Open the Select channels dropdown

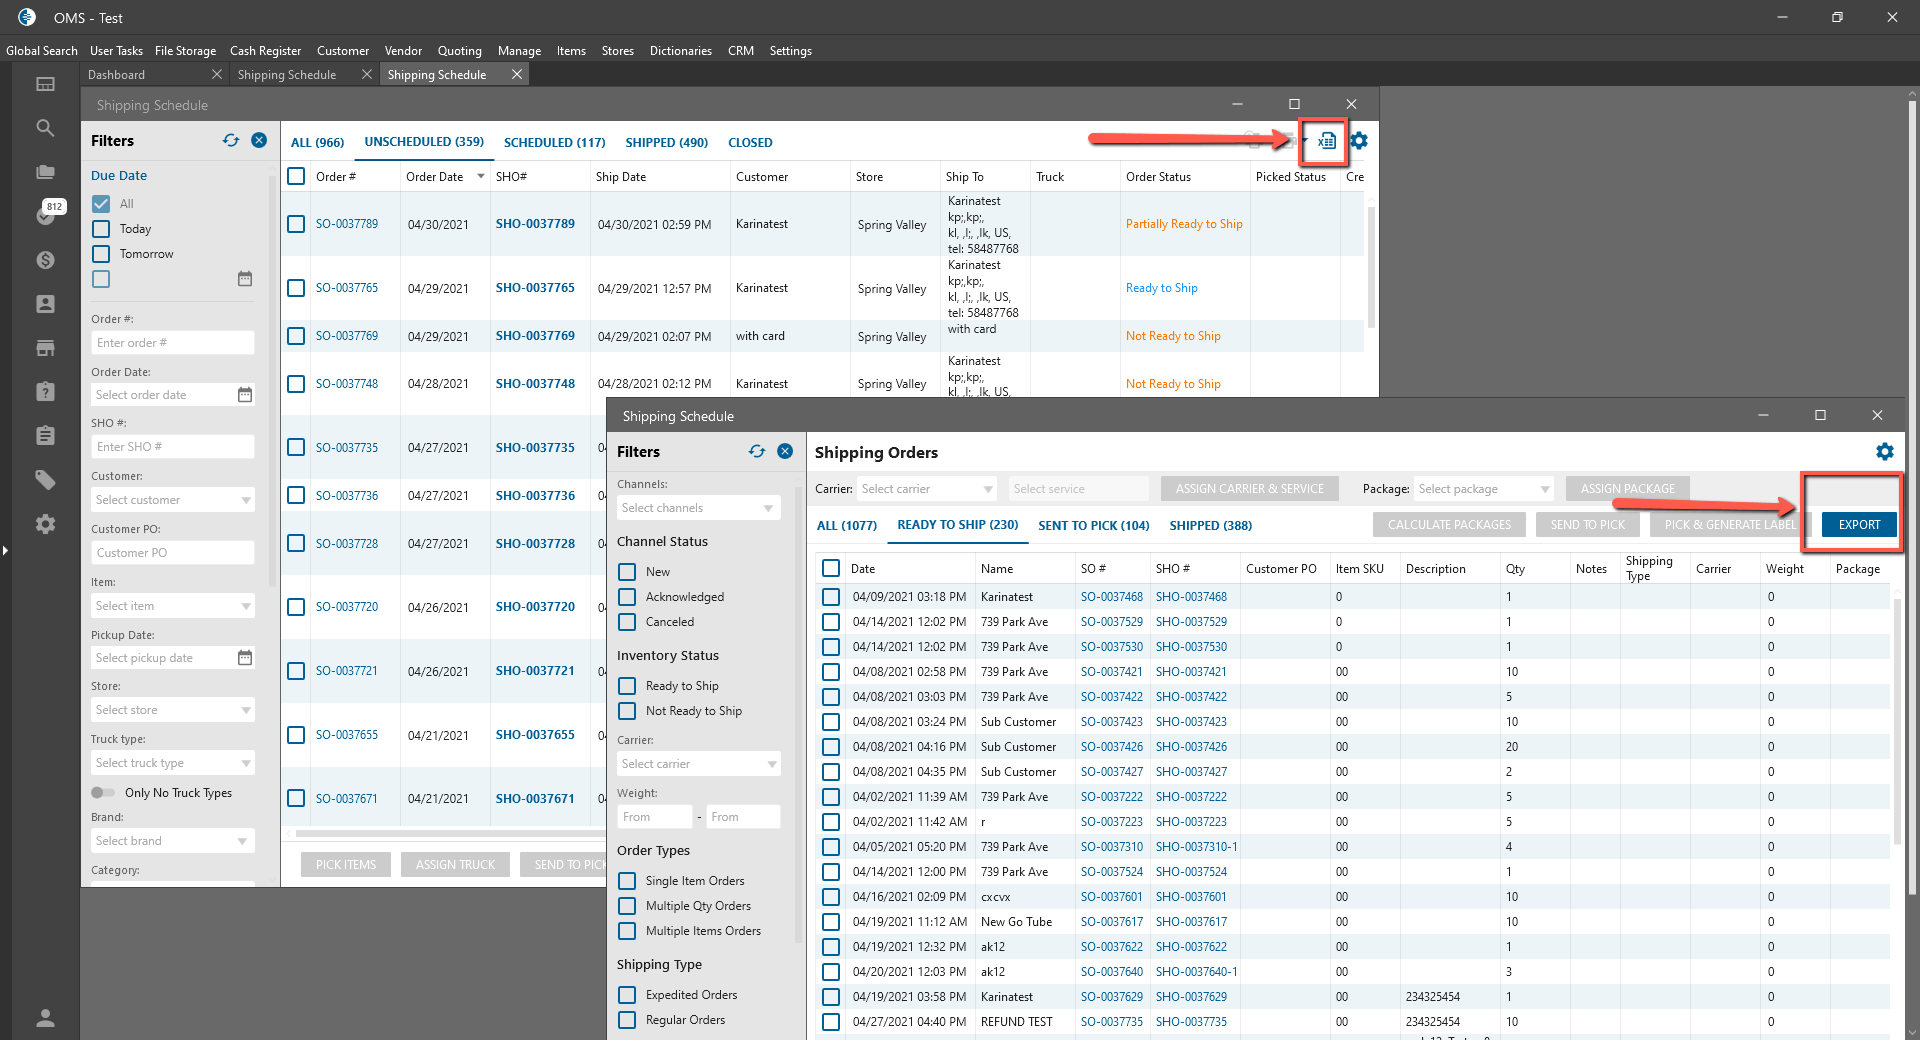pyautogui.click(x=697, y=508)
